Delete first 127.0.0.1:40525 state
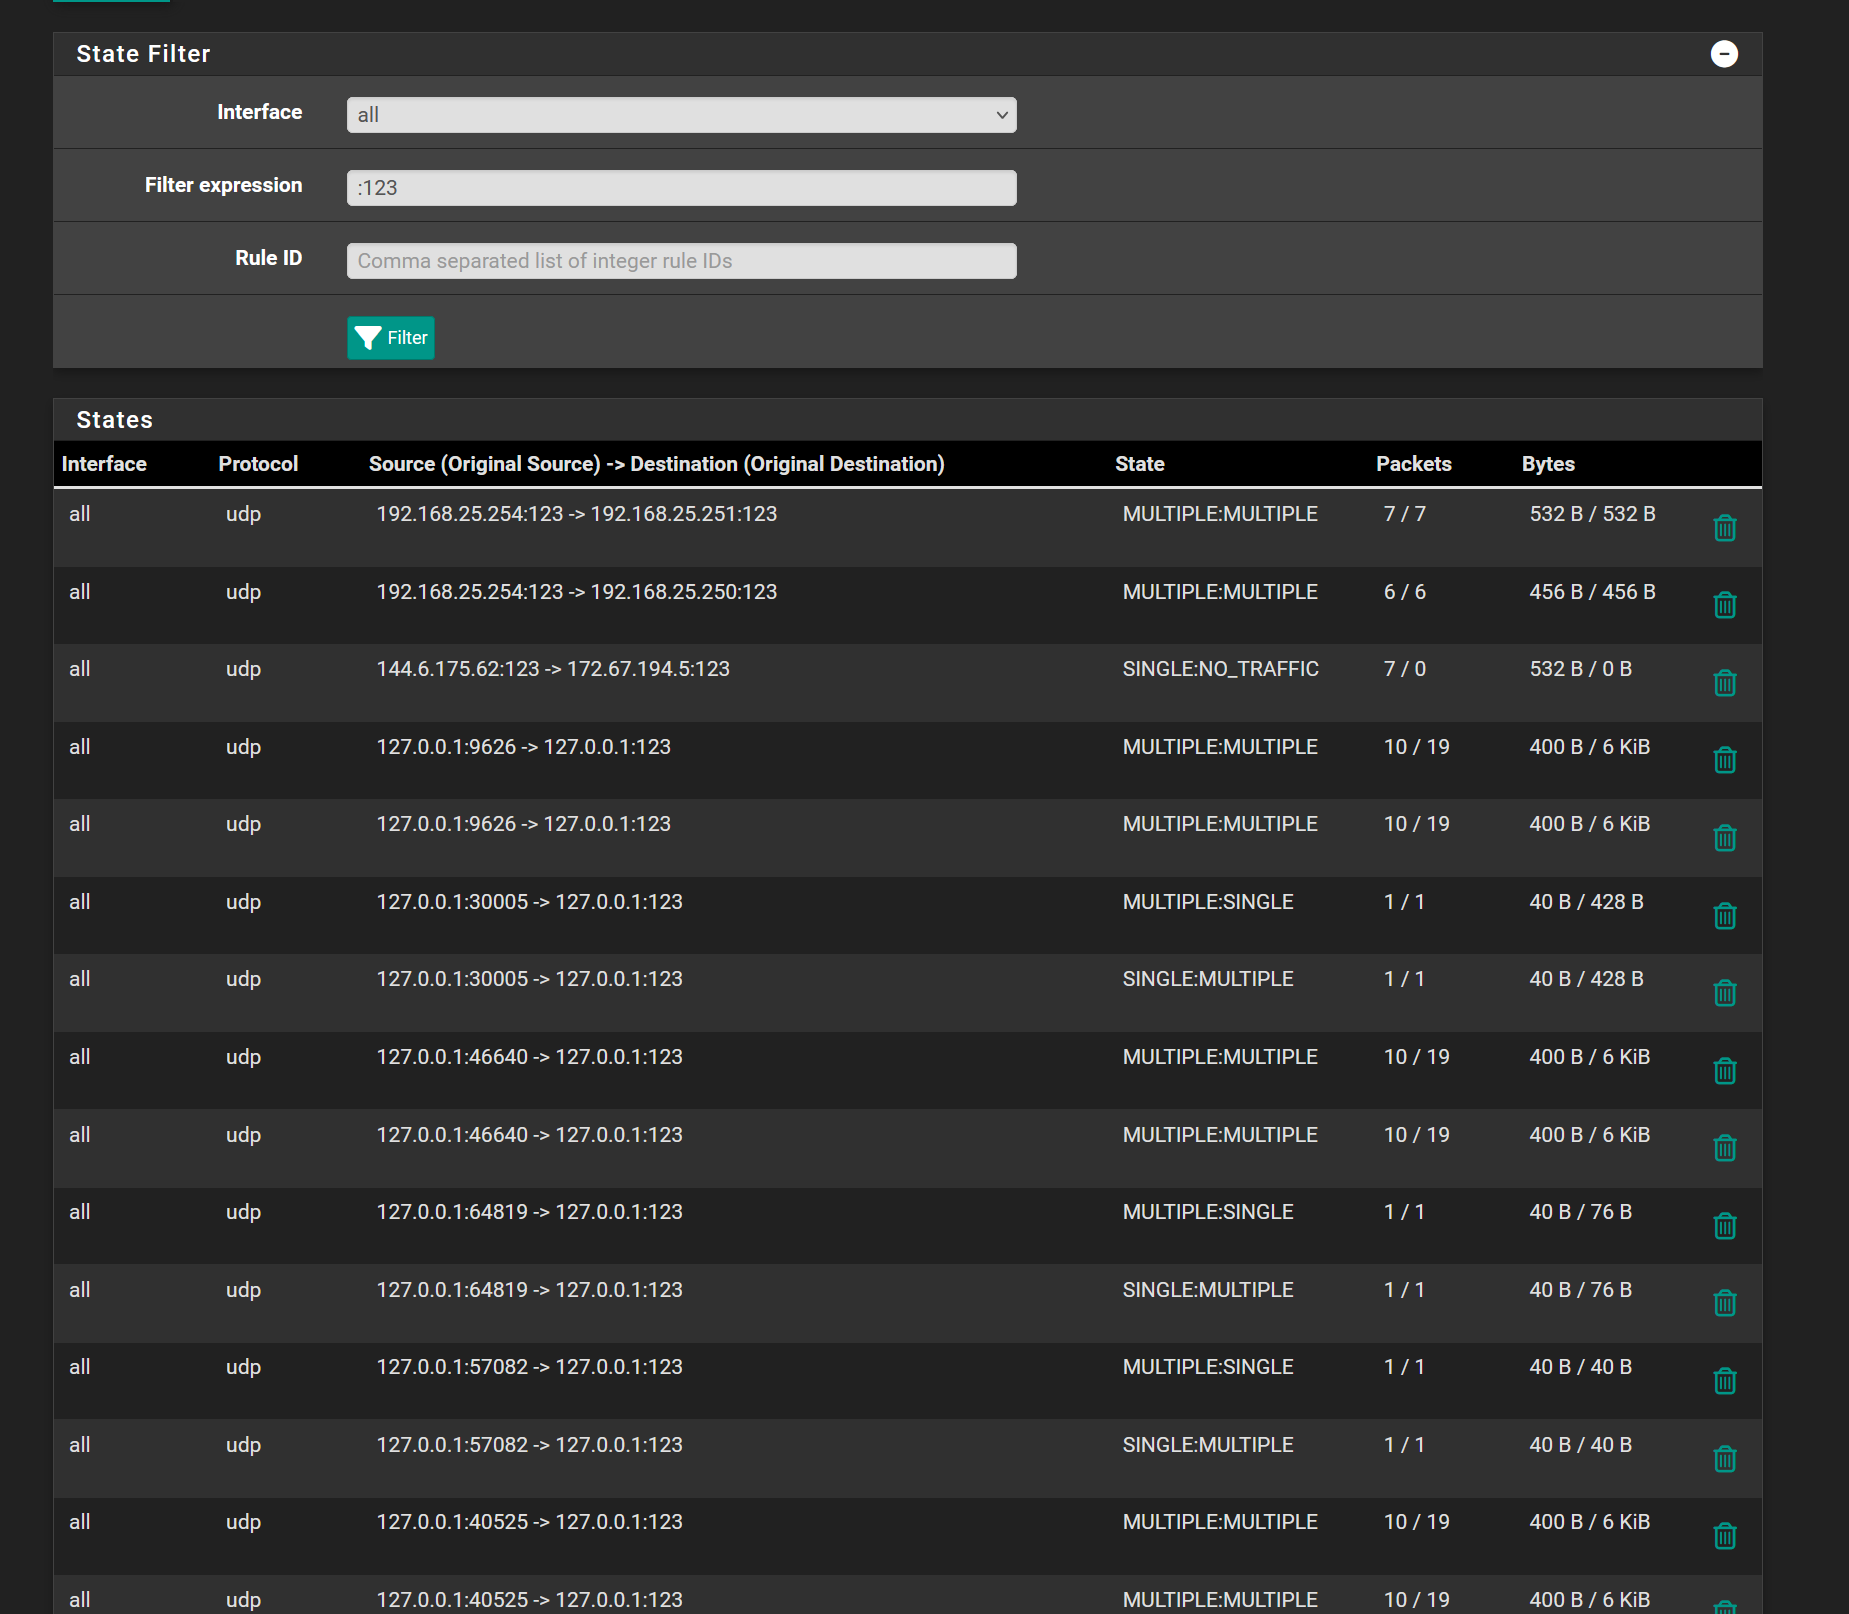 pos(1725,1535)
